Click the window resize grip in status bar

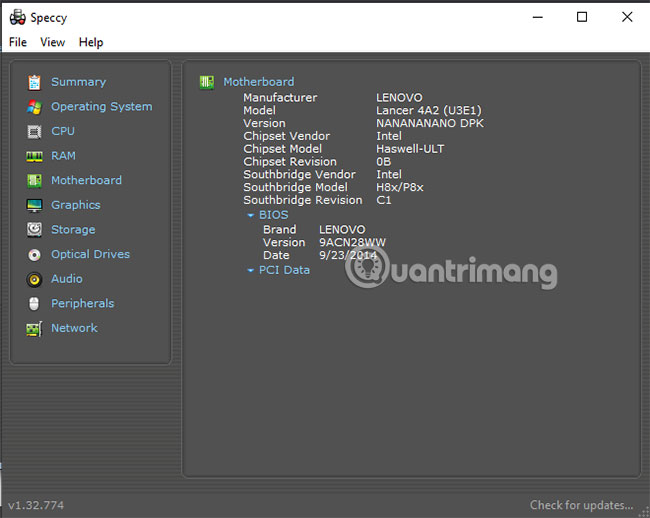(x=644, y=512)
